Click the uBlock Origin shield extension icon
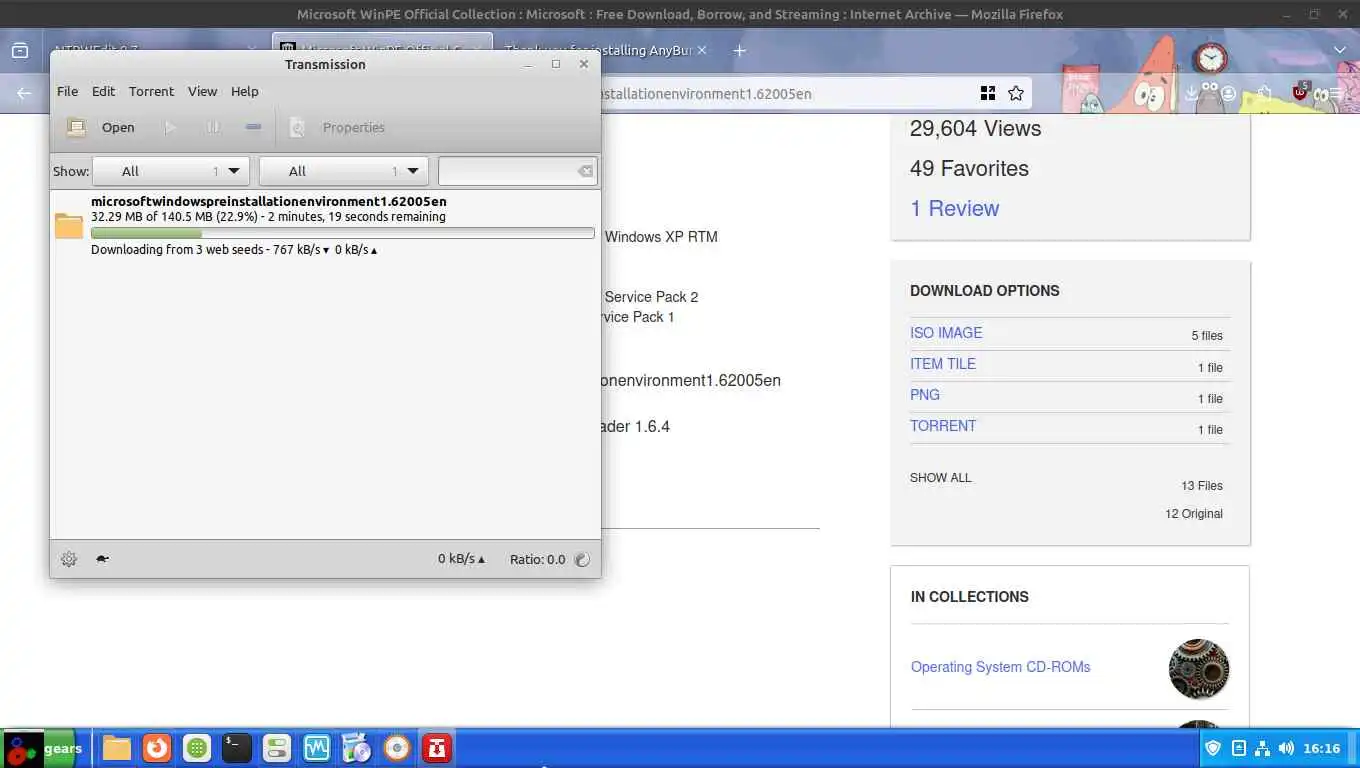 tap(1299, 92)
